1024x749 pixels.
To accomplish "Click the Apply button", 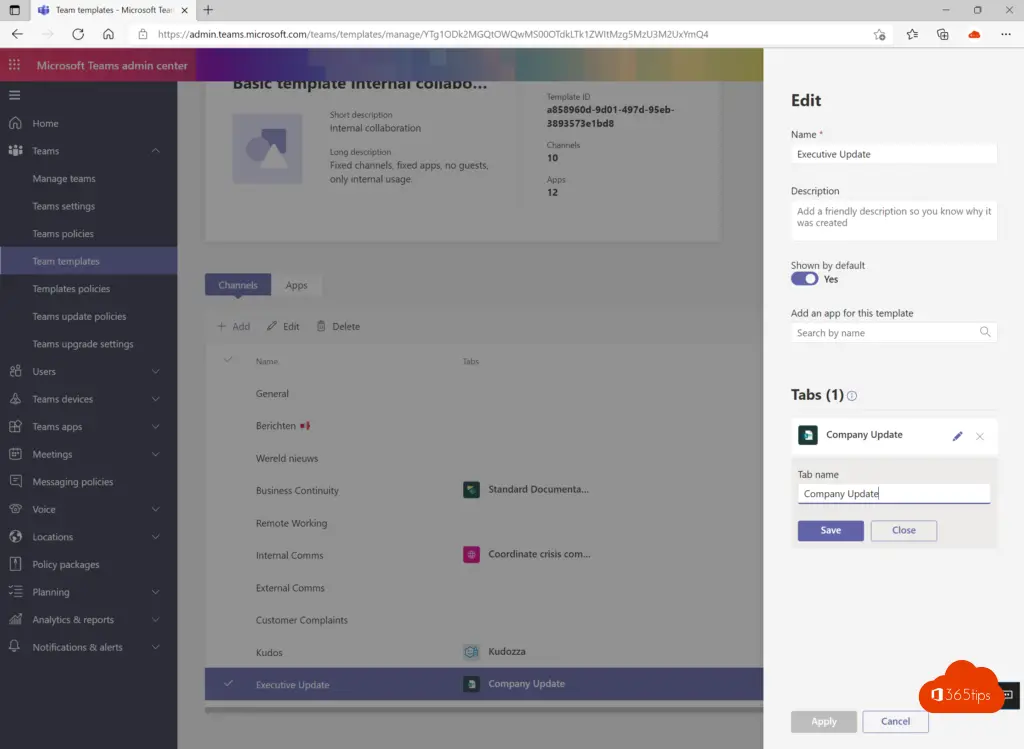I will (x=824, y=721).
